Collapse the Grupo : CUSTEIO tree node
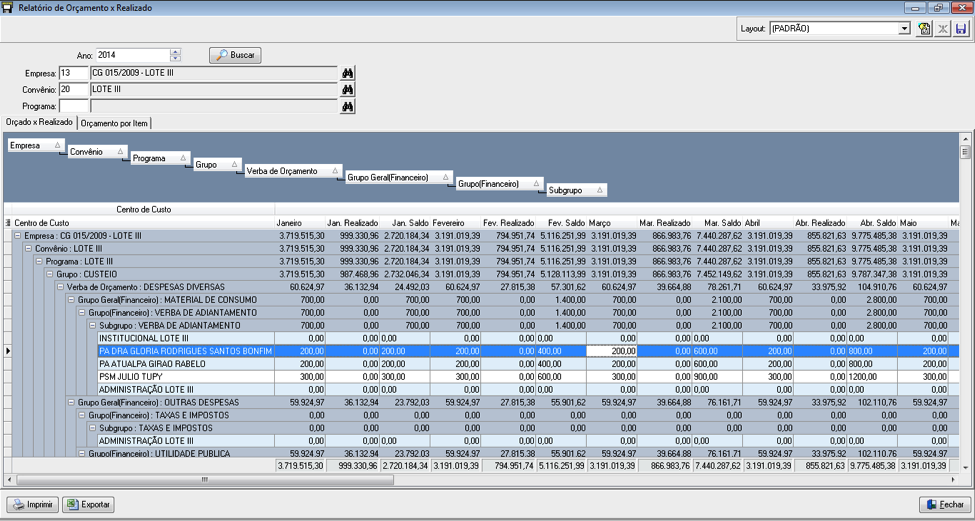The height and width of the screenshot is (521, 975). coord(50,274)
